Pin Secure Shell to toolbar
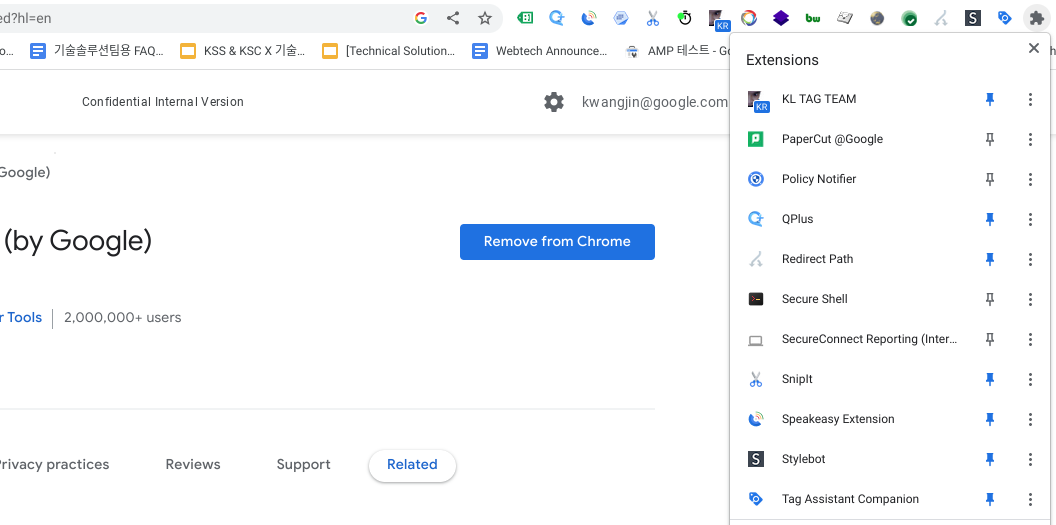Screen dimensions: 1056x525 click(x=989, y=300)
